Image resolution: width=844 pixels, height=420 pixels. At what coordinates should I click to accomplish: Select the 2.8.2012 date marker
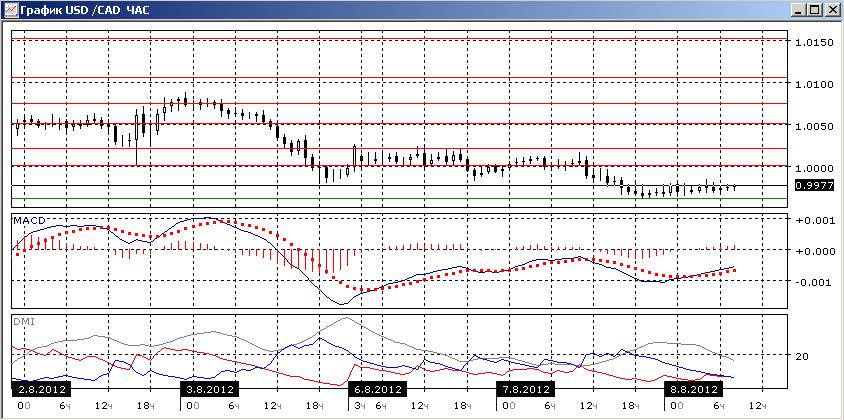41,389
